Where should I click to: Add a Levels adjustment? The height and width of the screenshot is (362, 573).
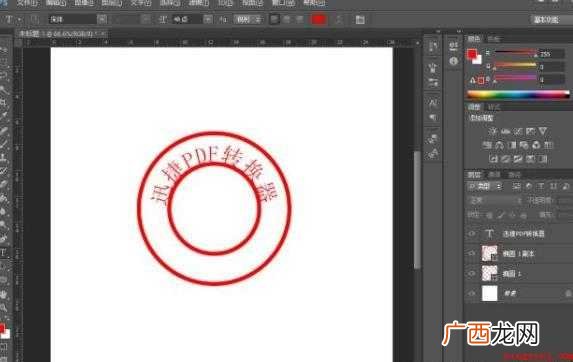(x=505, y=132)
